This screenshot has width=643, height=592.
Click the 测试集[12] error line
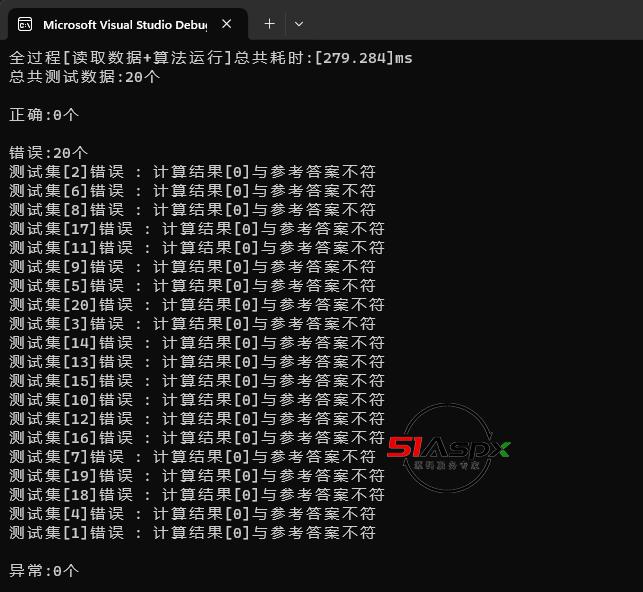pyautogui.click(x=197, y=419)
